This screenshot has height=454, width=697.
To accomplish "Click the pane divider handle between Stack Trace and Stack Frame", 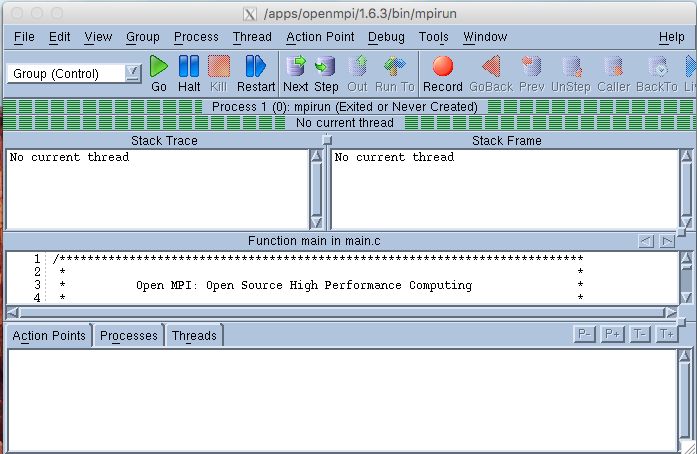I will pyautogui.click(x=327, y=140).
